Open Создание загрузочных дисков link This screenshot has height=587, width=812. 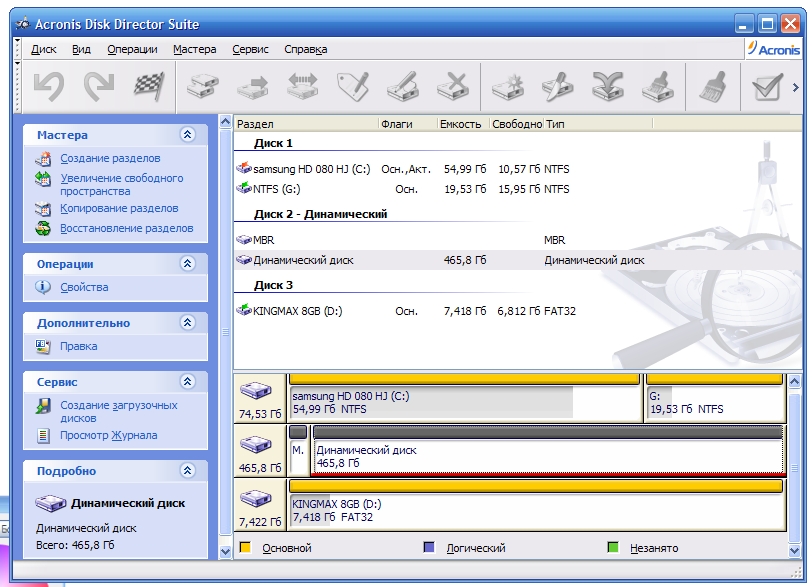[x=119, y=412]
